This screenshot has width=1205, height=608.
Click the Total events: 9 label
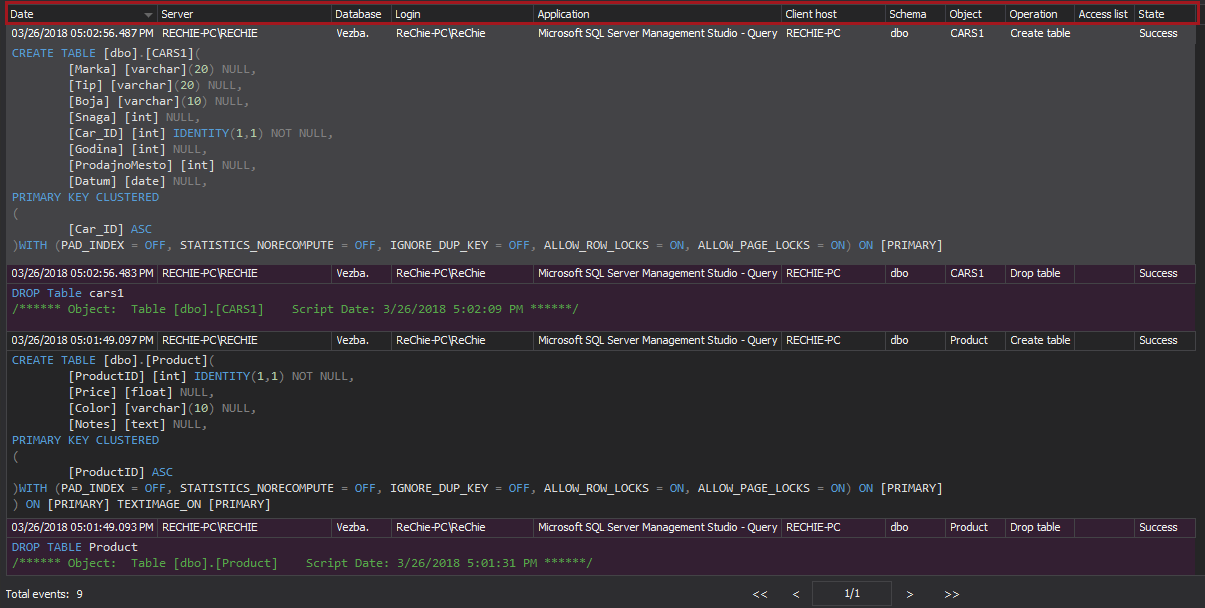[44, 594]
